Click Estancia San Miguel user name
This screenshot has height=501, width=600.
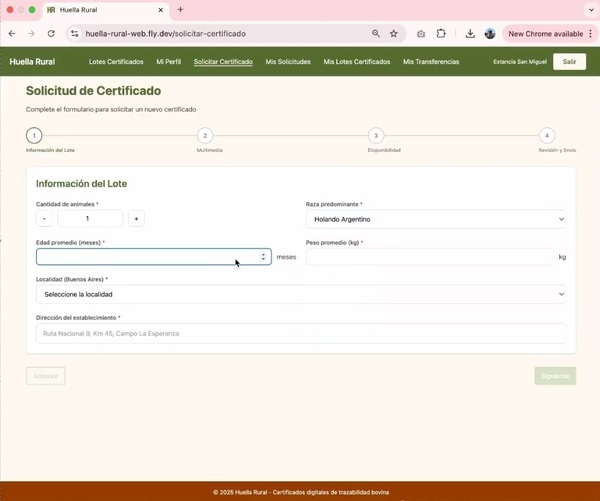pyautogui.click(x=520, y=62)
